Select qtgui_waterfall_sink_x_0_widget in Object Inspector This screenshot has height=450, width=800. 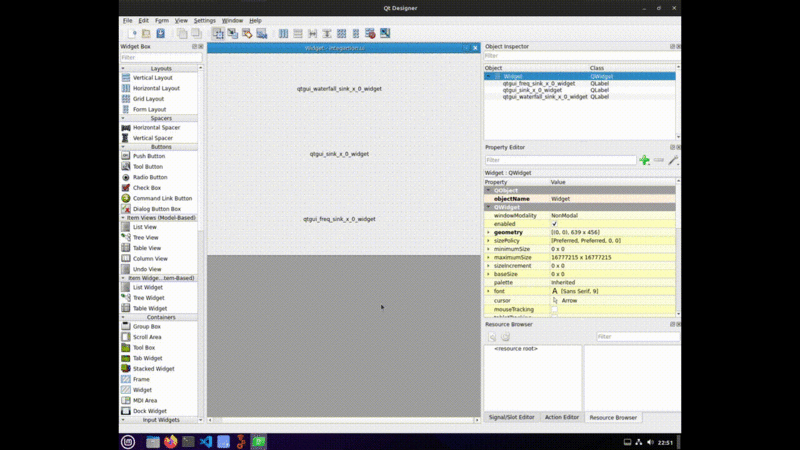pyautogui.click(x=545, y=96)
